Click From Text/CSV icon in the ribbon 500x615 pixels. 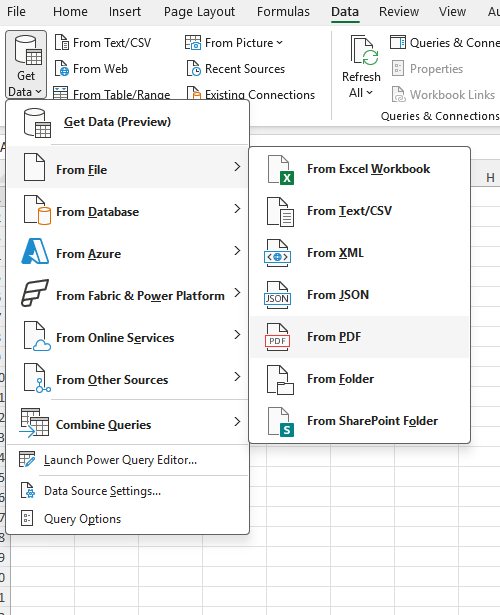point(62,42)
